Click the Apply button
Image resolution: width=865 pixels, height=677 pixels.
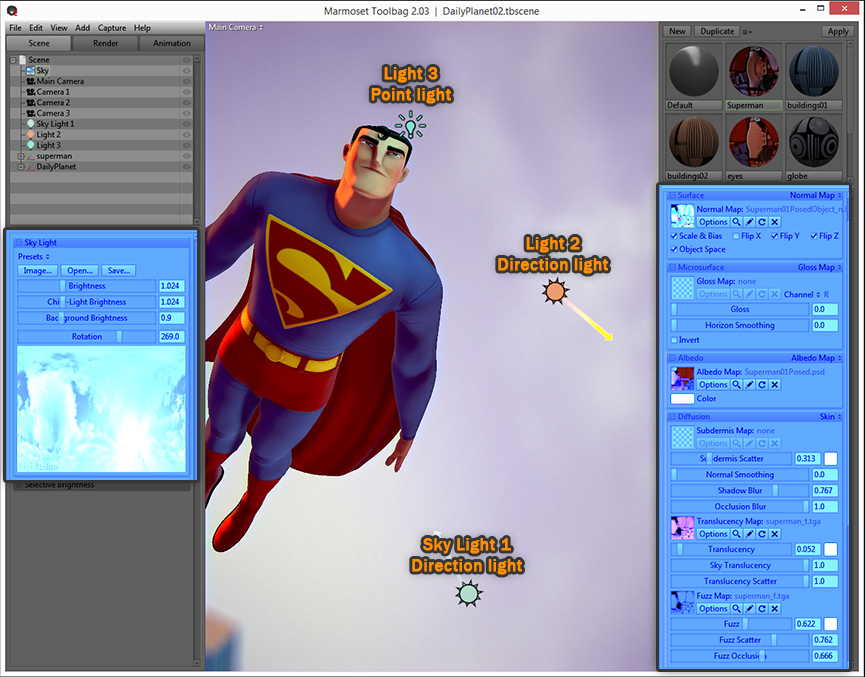(837, 31)
